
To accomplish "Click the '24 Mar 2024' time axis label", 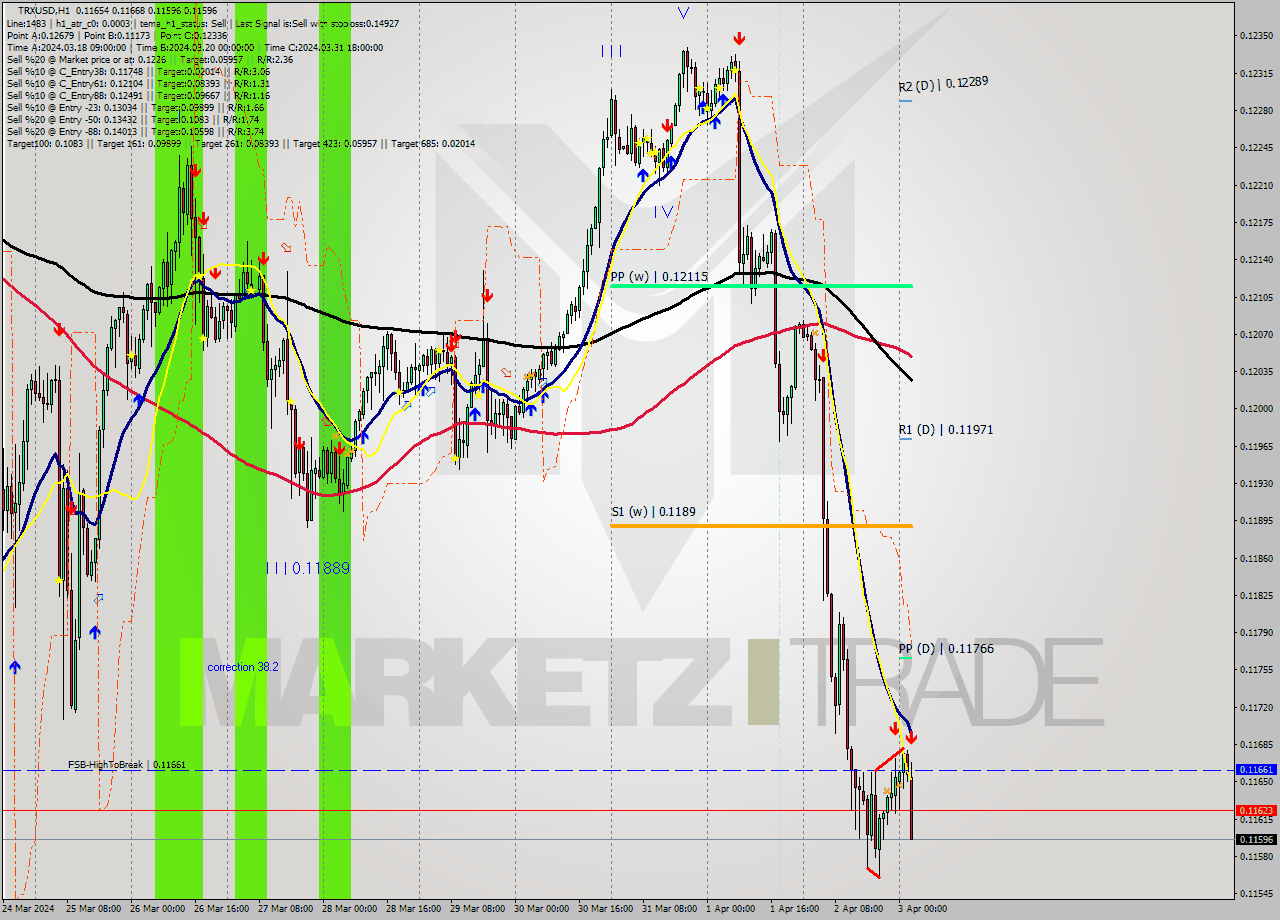I will click(x=30, y=910).
